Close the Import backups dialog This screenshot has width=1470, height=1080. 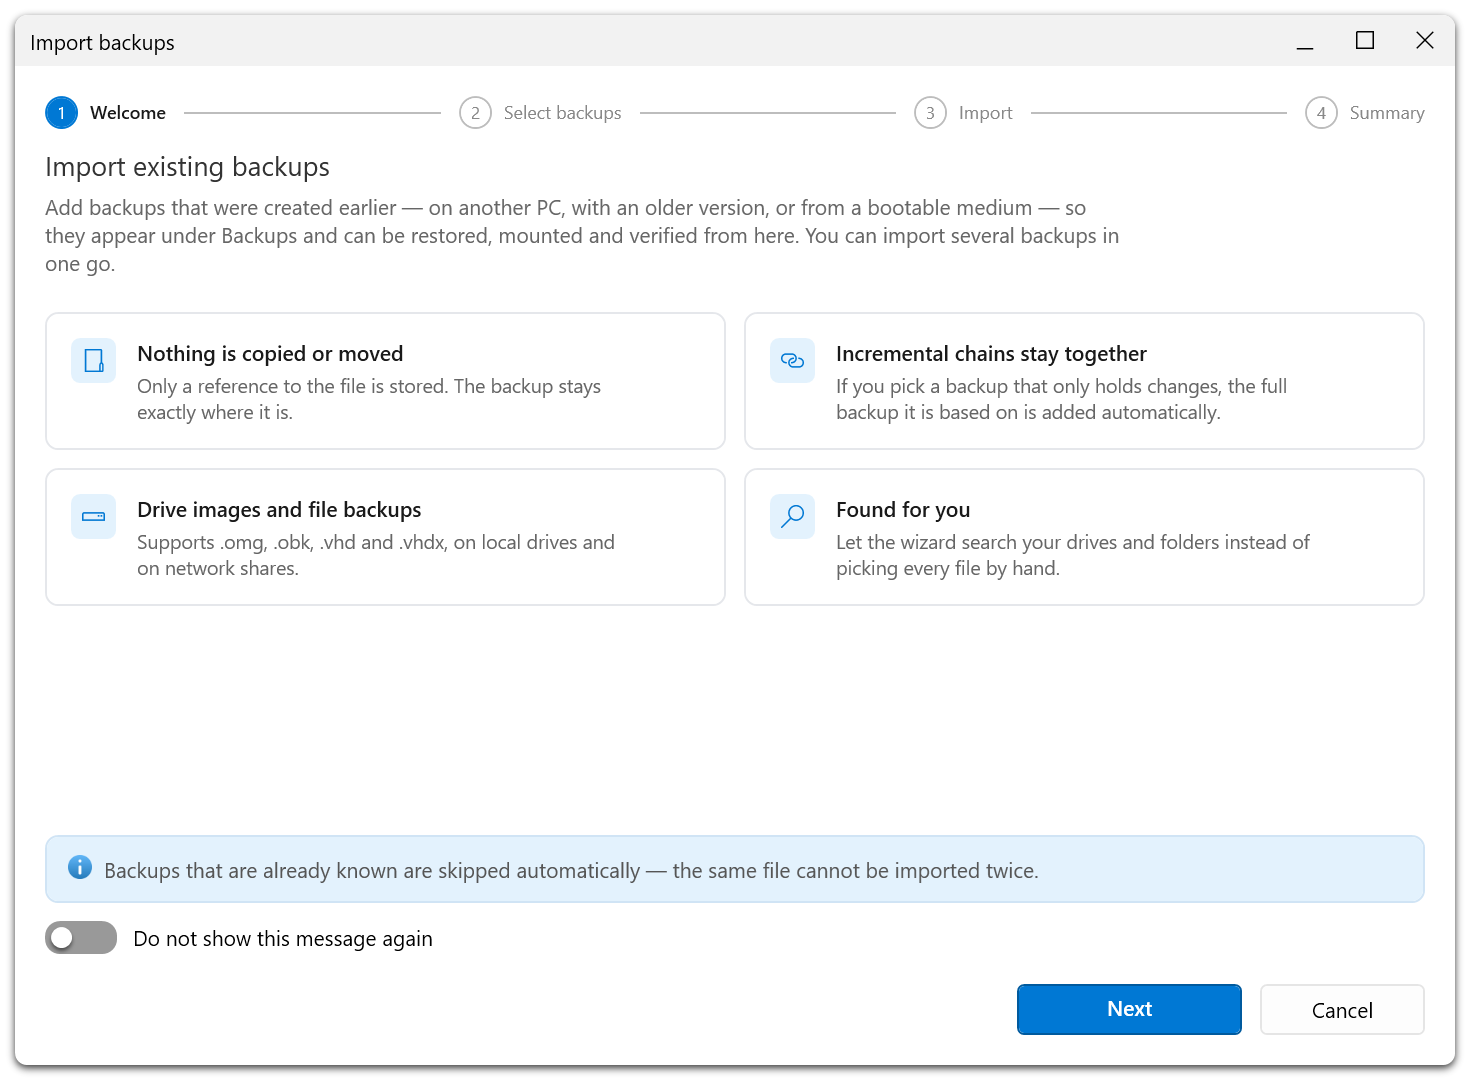click(1425, 41)
